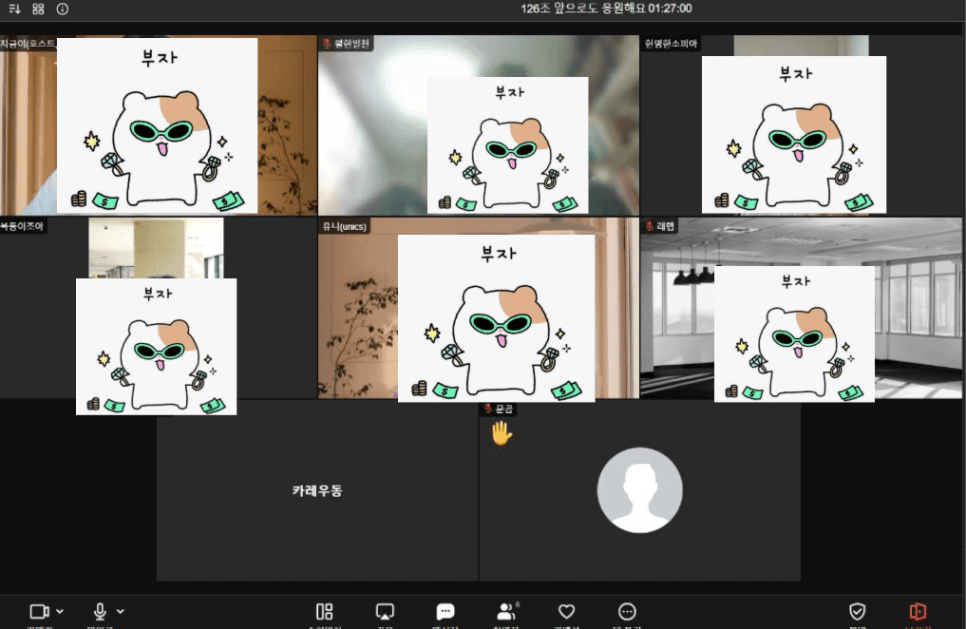
Task: Click the screen share icon
Action: [x=385, y=611]
